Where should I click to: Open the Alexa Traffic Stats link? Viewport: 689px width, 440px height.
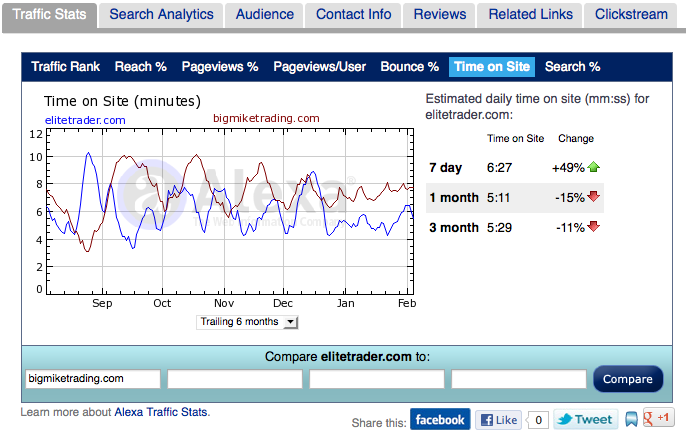click(x=161, y=412)
